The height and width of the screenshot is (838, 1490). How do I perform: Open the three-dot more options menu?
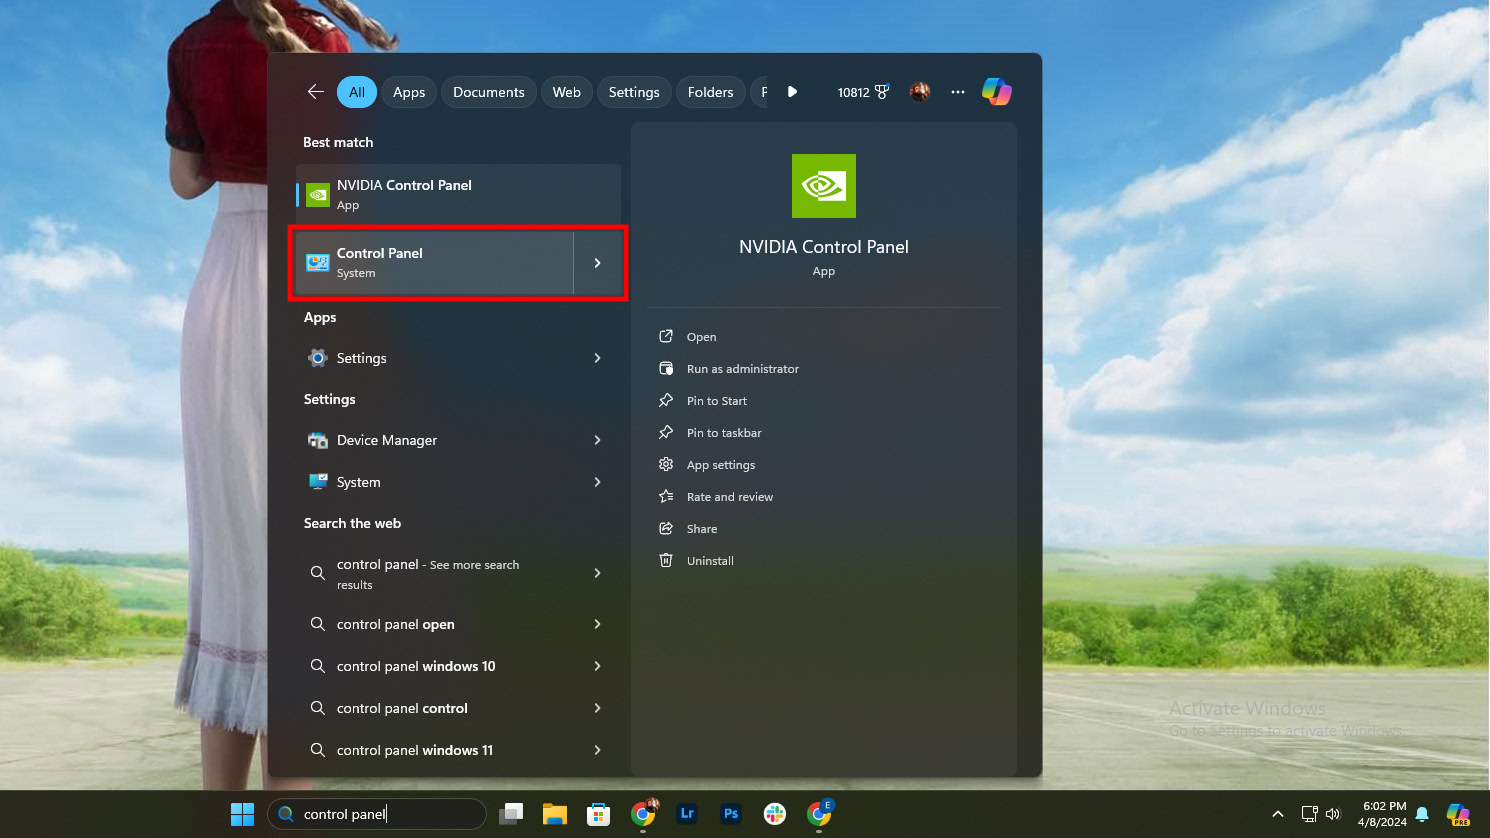[x=958, y=92]
